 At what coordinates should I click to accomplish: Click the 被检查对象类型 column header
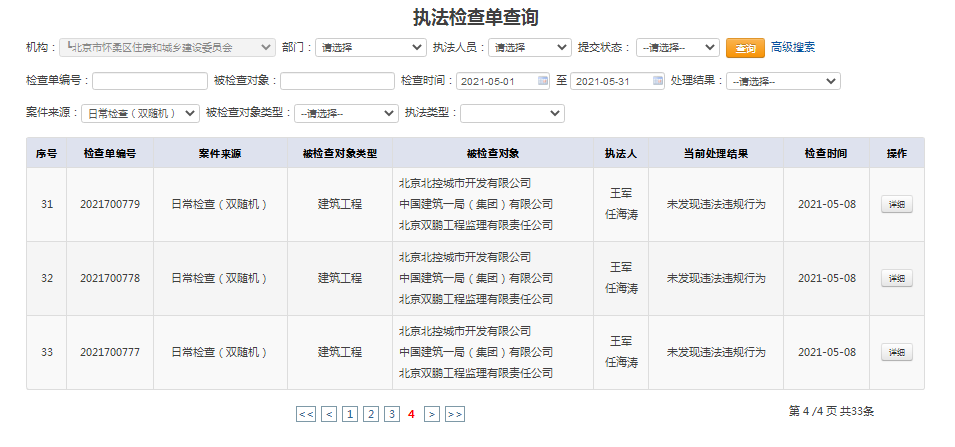[x=340, y=153]
